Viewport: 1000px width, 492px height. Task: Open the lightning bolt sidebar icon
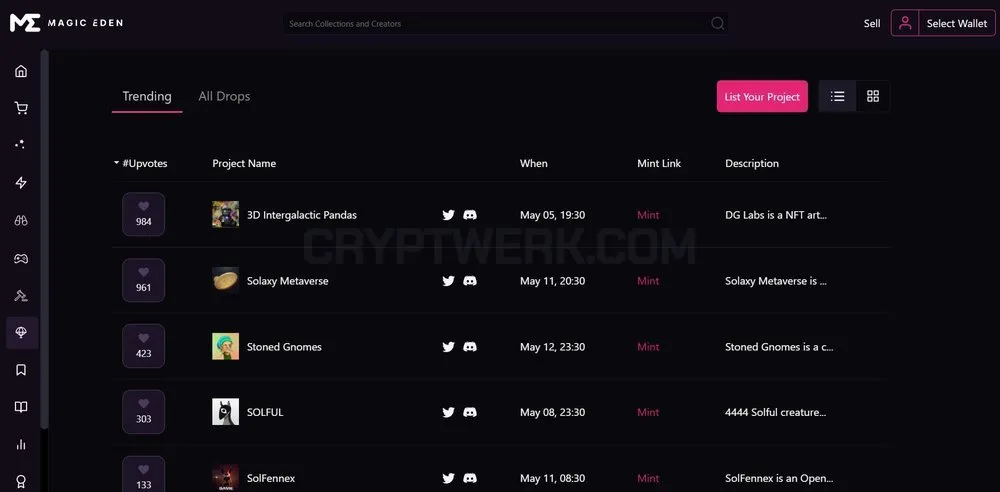21,183
